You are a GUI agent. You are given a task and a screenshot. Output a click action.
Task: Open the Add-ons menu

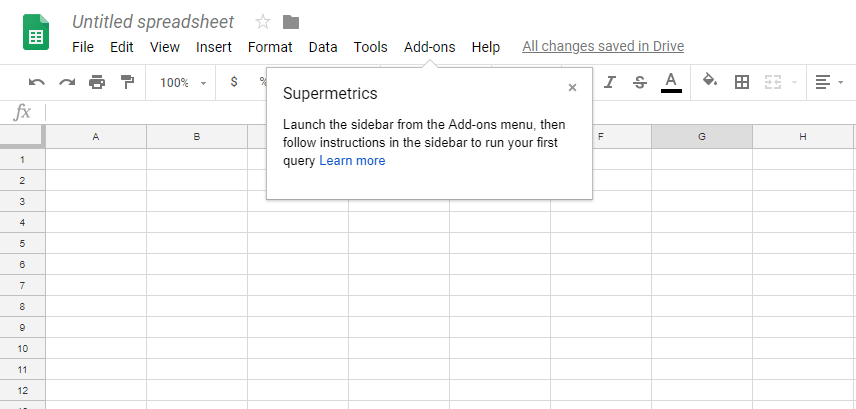[429, 47]
